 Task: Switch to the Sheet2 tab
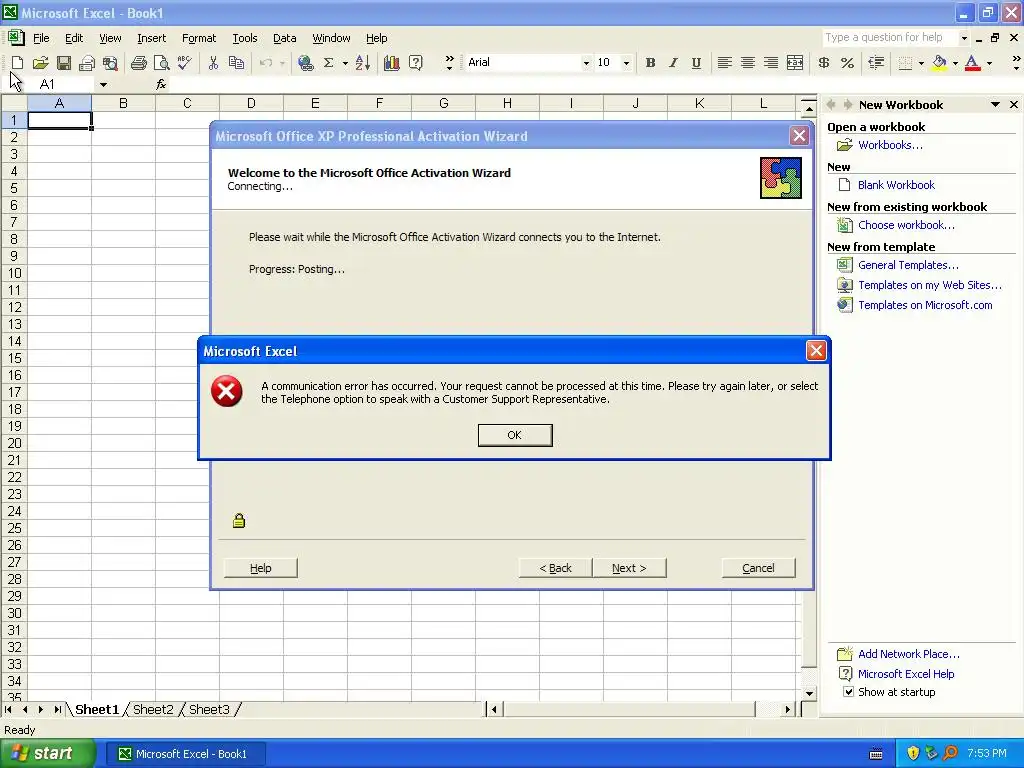pos(153,709)
